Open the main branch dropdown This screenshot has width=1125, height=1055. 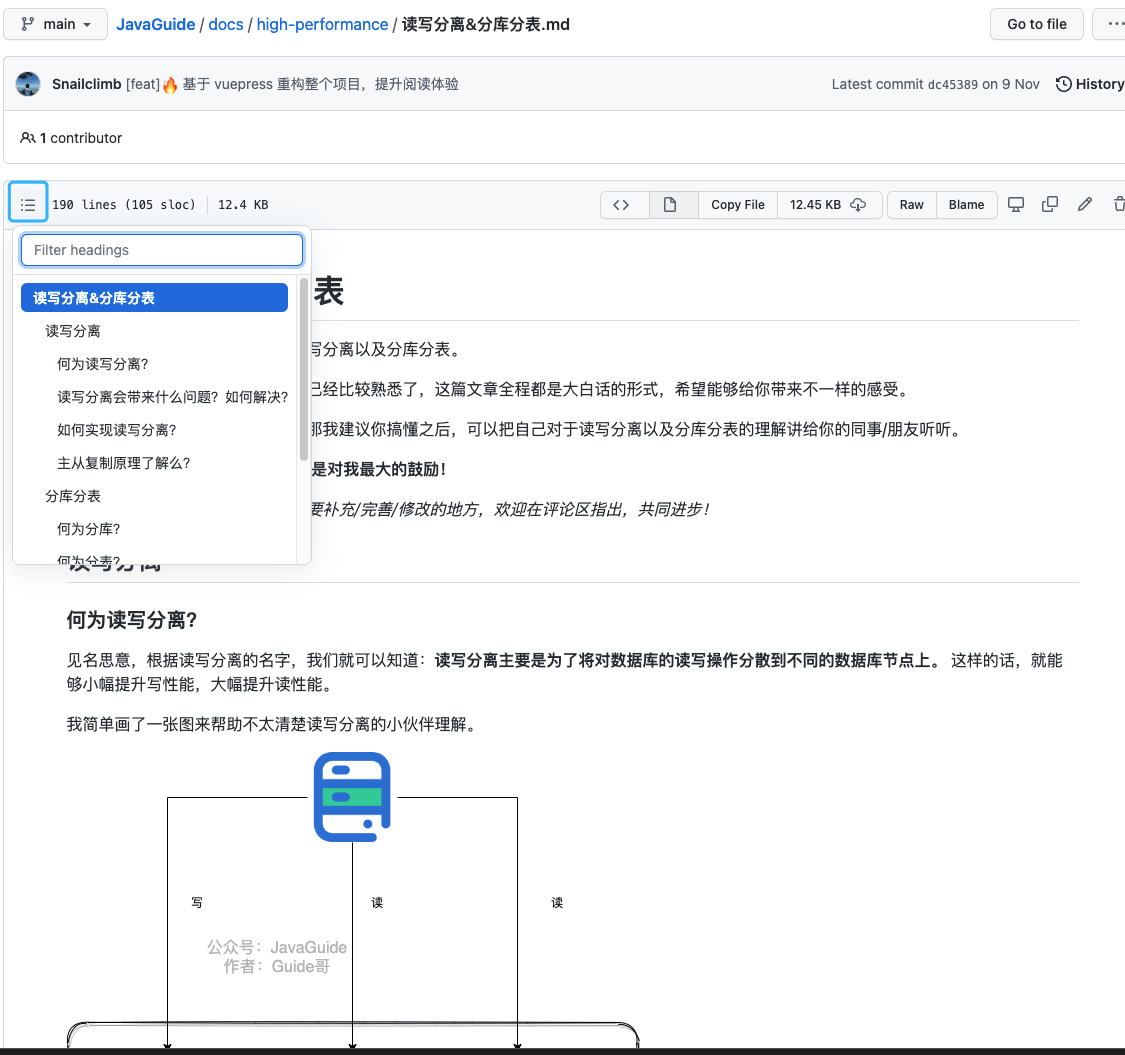pos(56,24)
